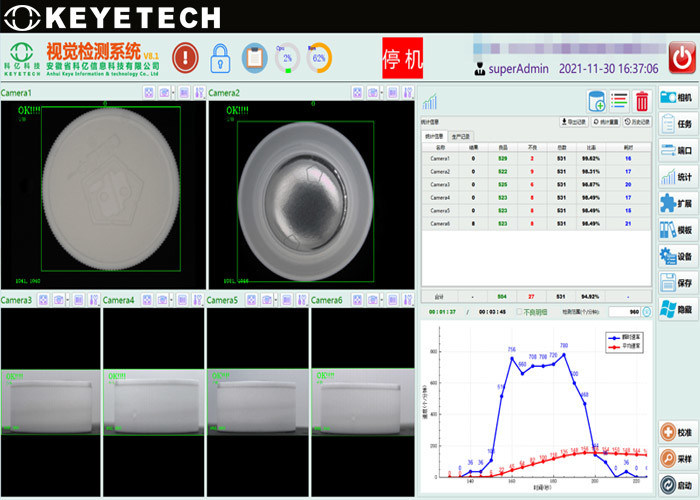
Task: Click the red power button
Action: 682,56
